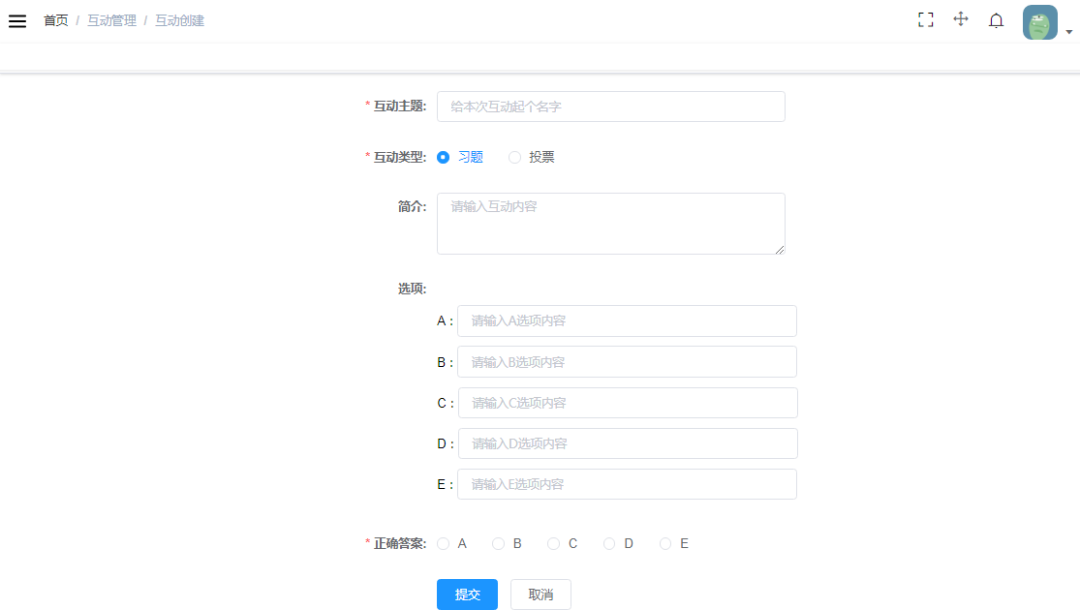Mark answer A as correct
Screen dimensions: 1080x610
click(443, 543)
